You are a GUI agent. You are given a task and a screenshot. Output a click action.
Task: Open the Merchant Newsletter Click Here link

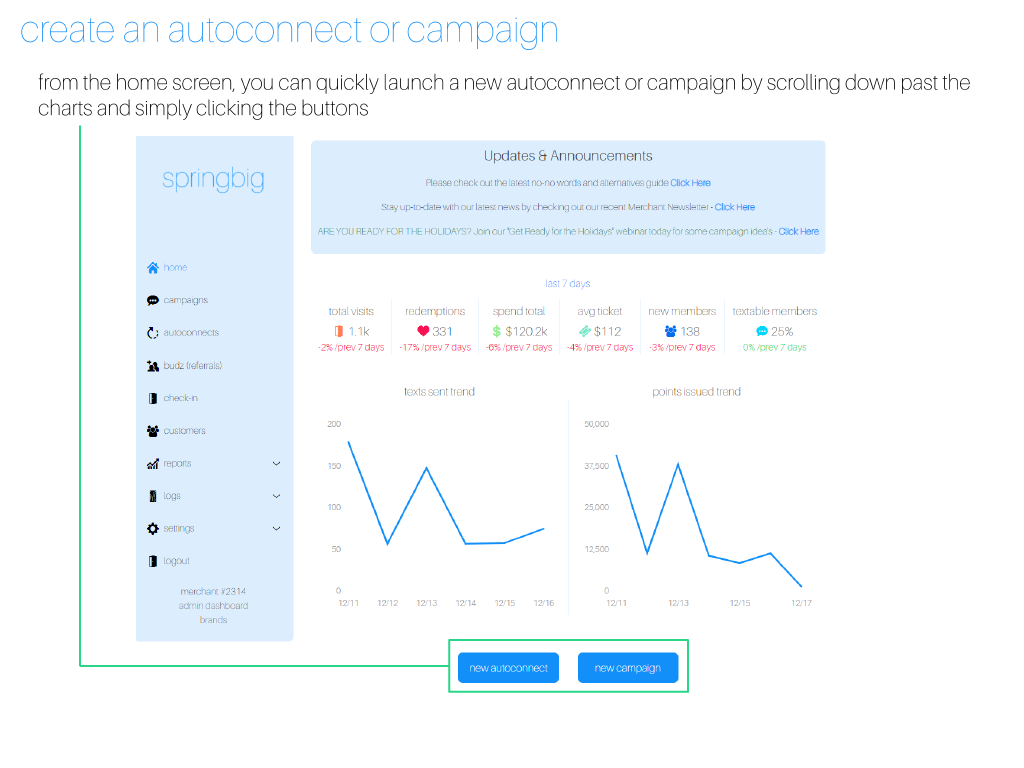point(734,207)
